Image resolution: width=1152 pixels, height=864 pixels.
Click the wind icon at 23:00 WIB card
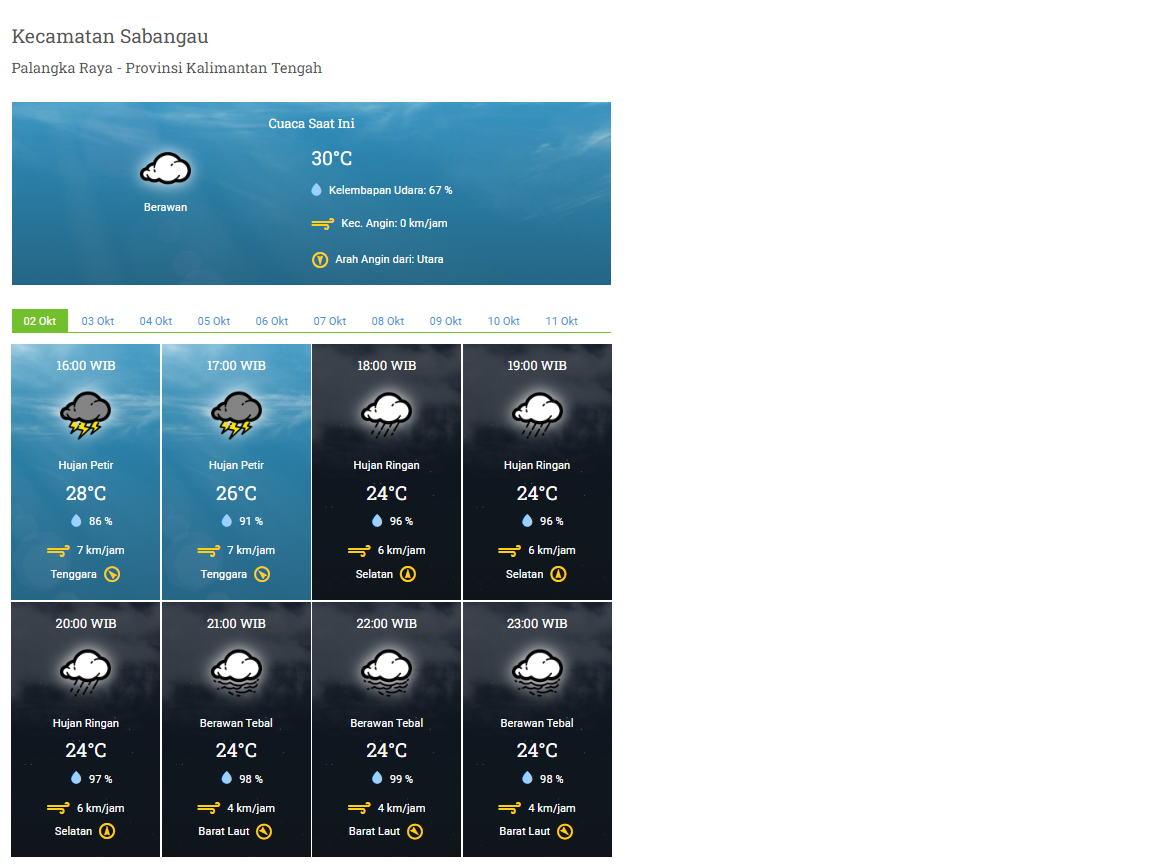pyautogui.click(x=509, y=808)
